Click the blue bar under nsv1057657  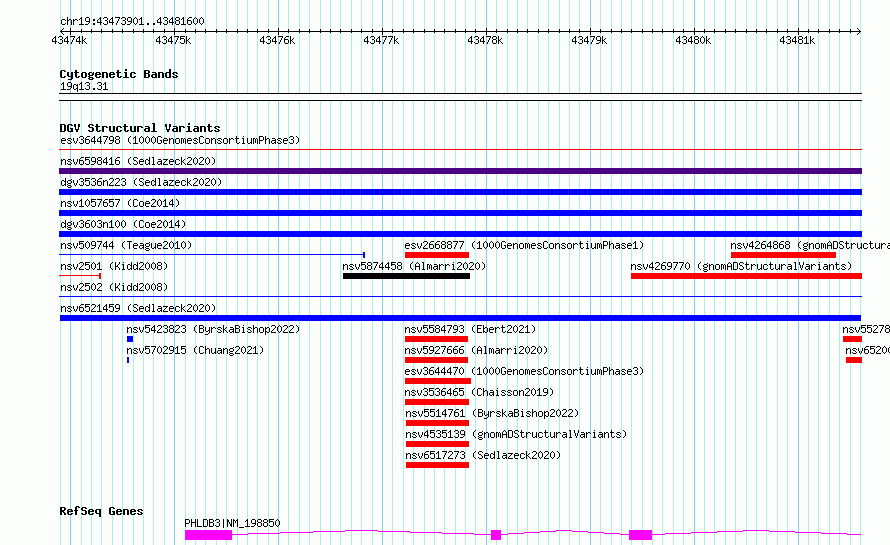(460, 213)
